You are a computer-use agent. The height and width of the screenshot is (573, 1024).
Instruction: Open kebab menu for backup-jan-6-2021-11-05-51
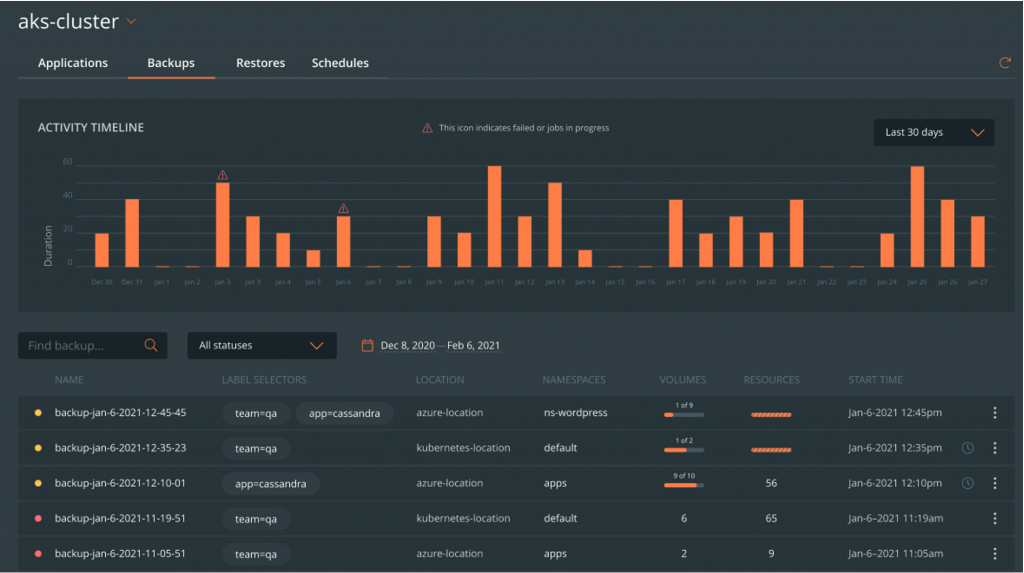click(x=994, y=553)
